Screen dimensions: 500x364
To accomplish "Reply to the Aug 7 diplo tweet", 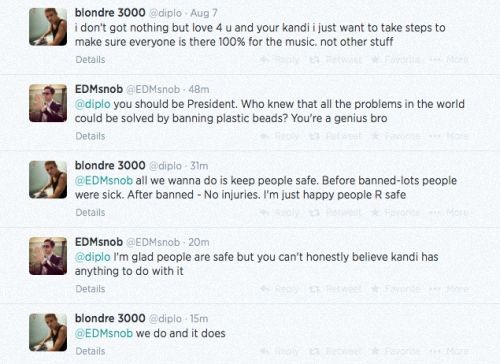I will pyautogui.click(x=279, y=60).
